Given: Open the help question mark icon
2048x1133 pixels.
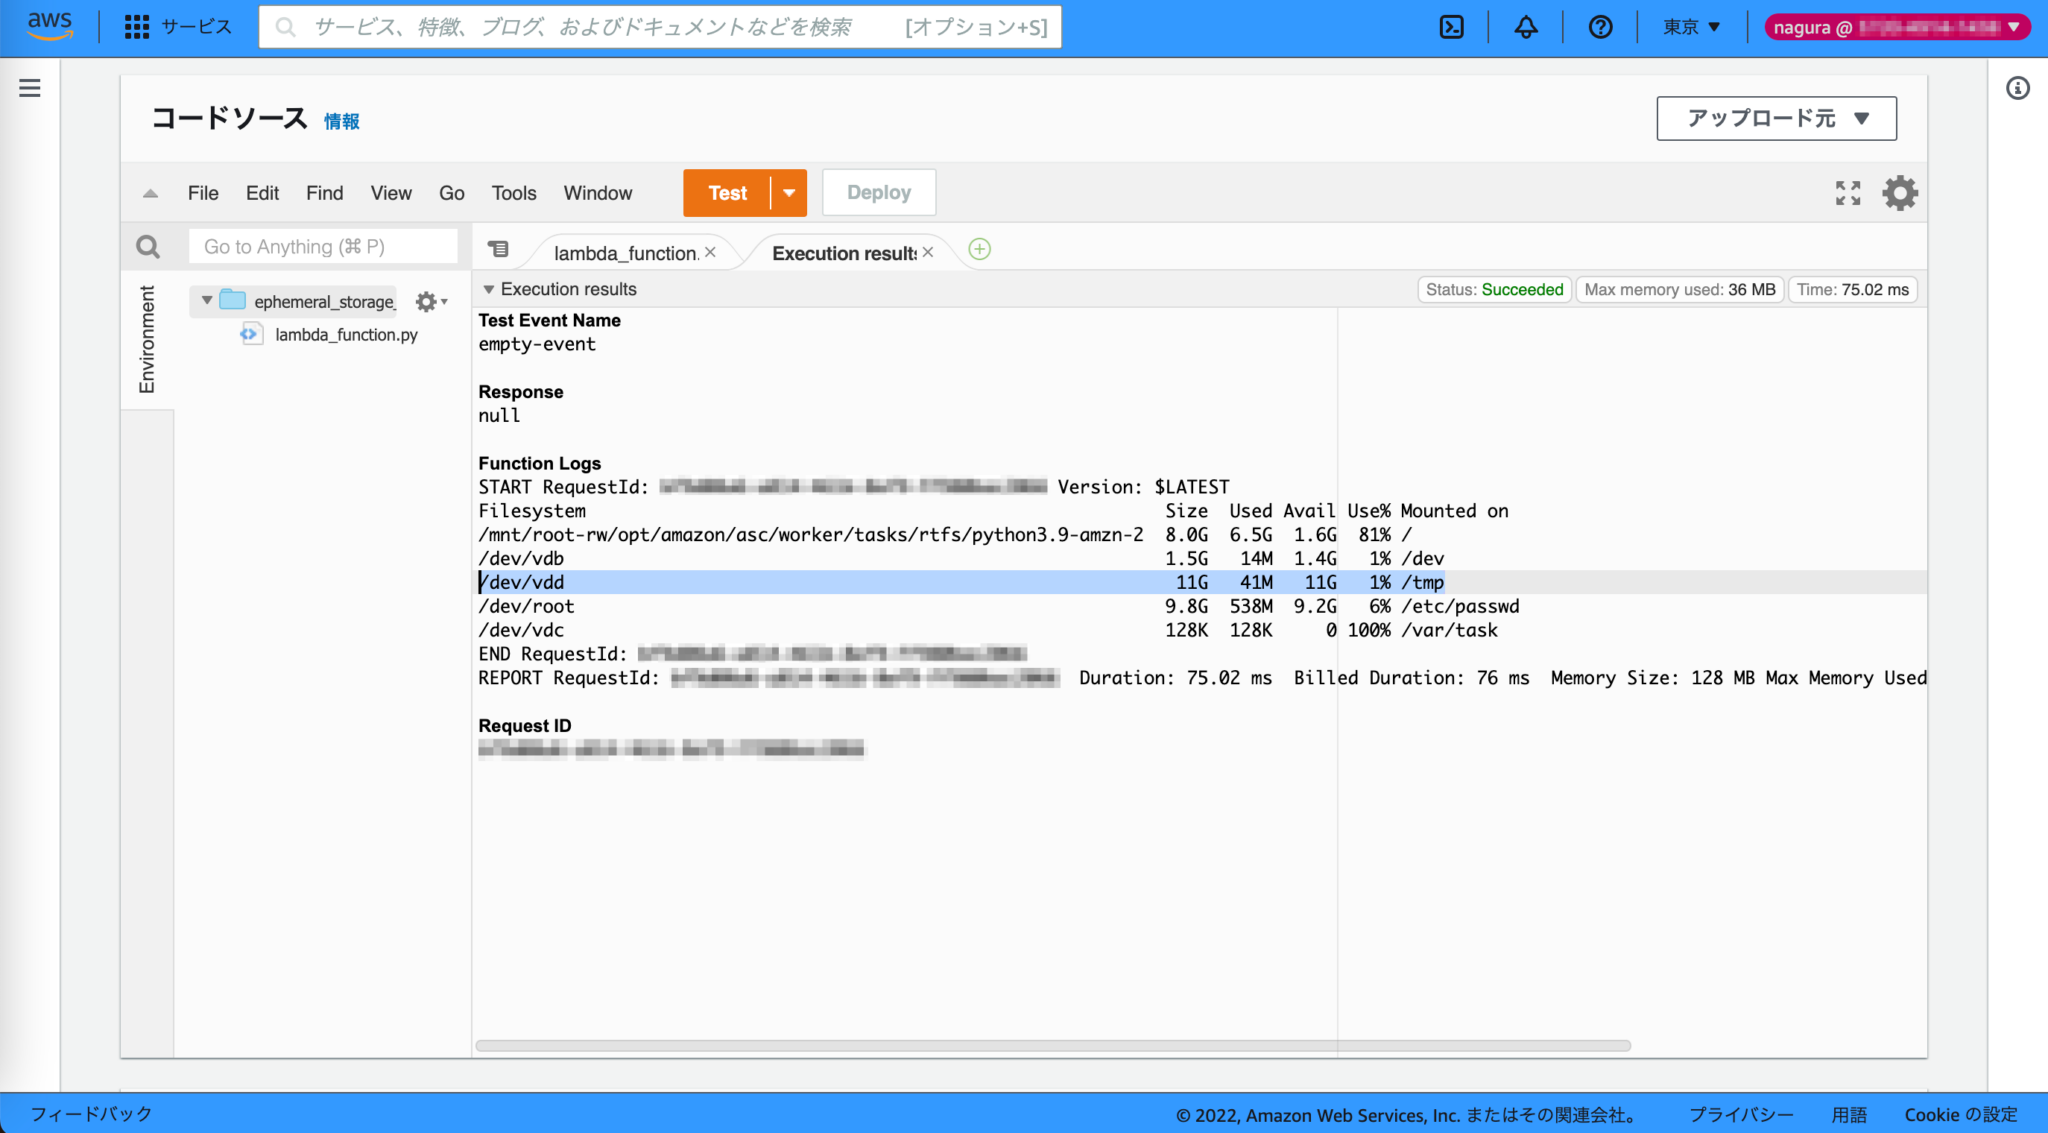Looking at the screenshot, I should pos(1600,27).
